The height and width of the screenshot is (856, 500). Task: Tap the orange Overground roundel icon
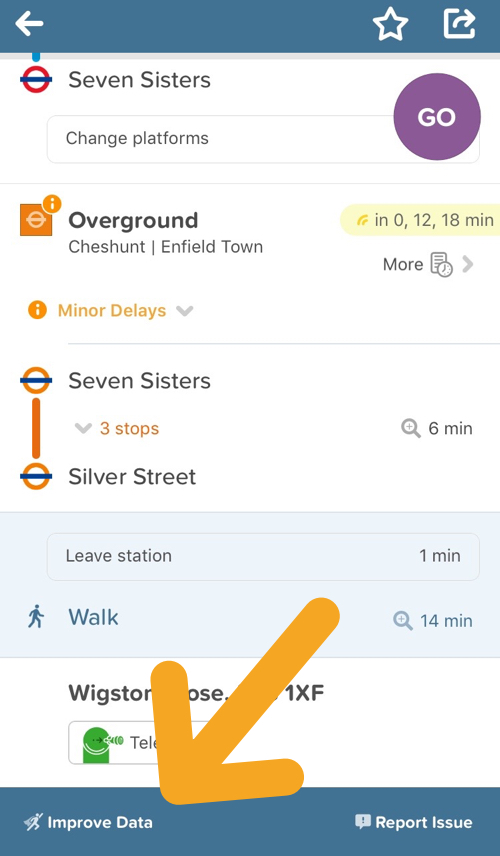(36, 220)
